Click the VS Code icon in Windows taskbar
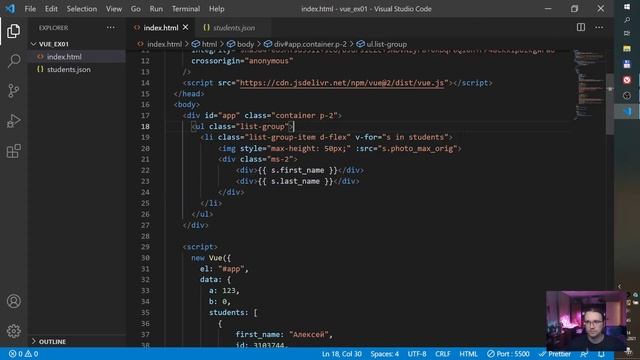 [x=627, y=111]
